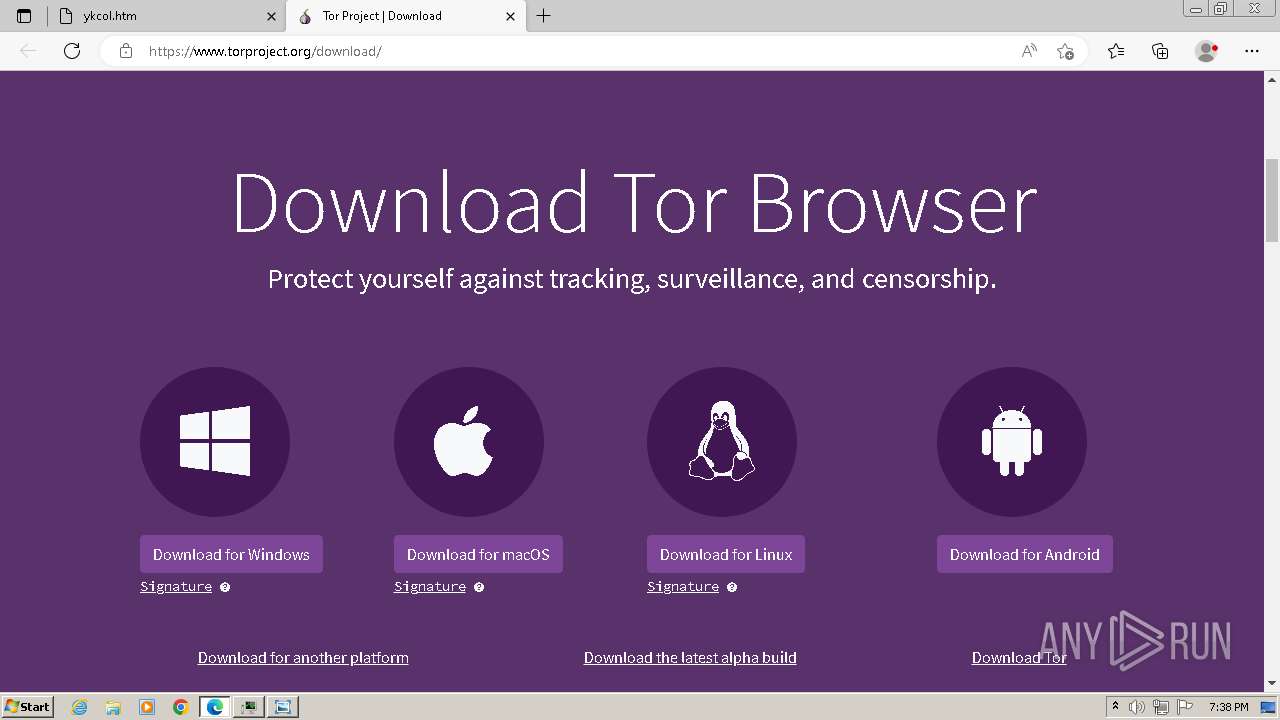Click the Linux penguin circle icon
The image size is (1280, 720).
722,442
